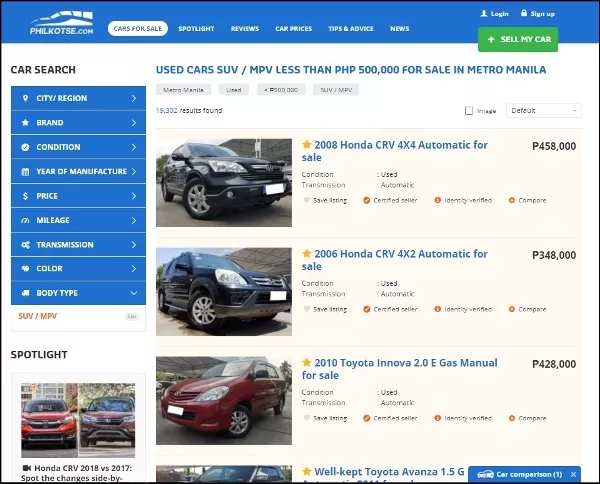The height and width of the screenshot is (484, 600).
Task: Click the star icon beside 2008 Honda CRV
Action: coord(307,144)
